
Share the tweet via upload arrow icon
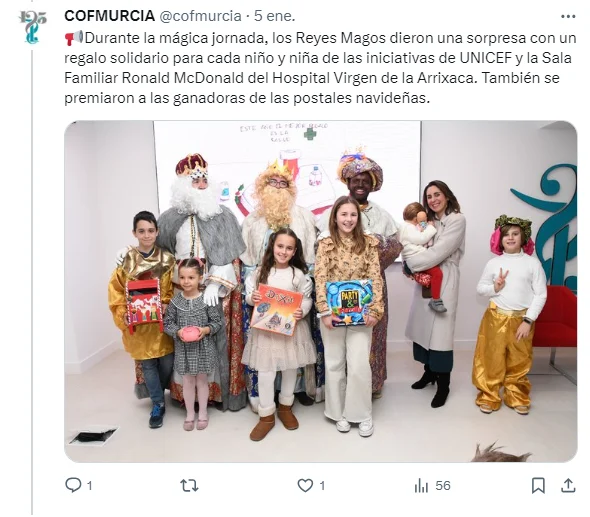click(568, 485)
